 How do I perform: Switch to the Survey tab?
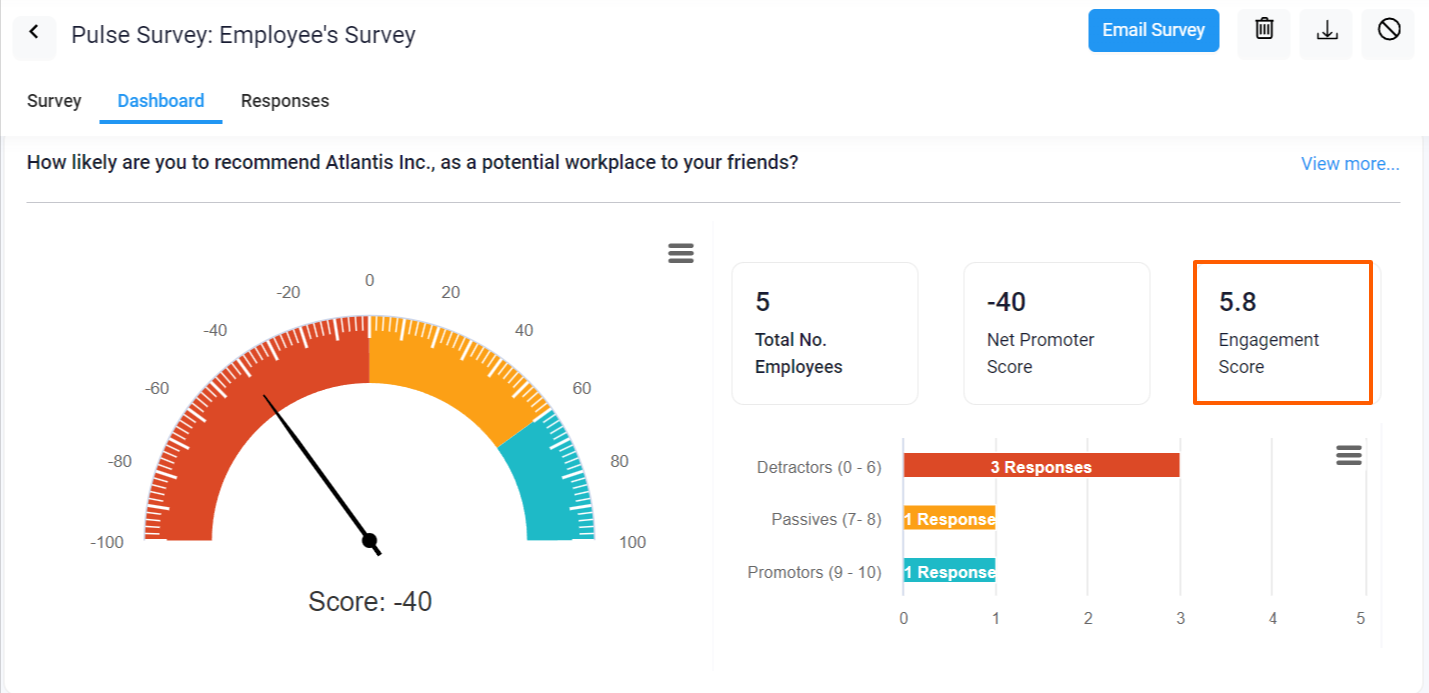53,100
